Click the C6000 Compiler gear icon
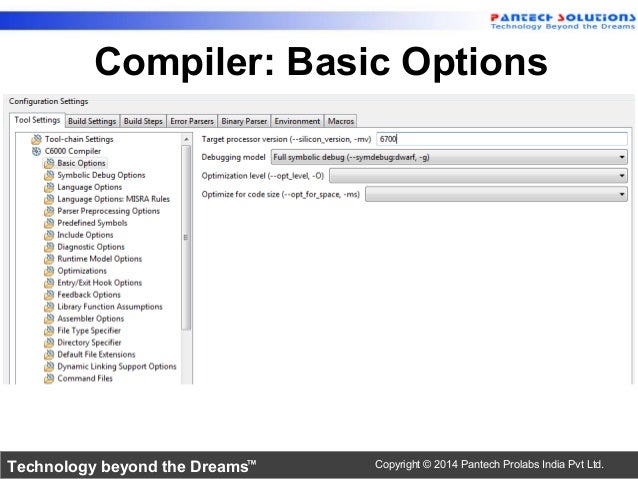 36,151
